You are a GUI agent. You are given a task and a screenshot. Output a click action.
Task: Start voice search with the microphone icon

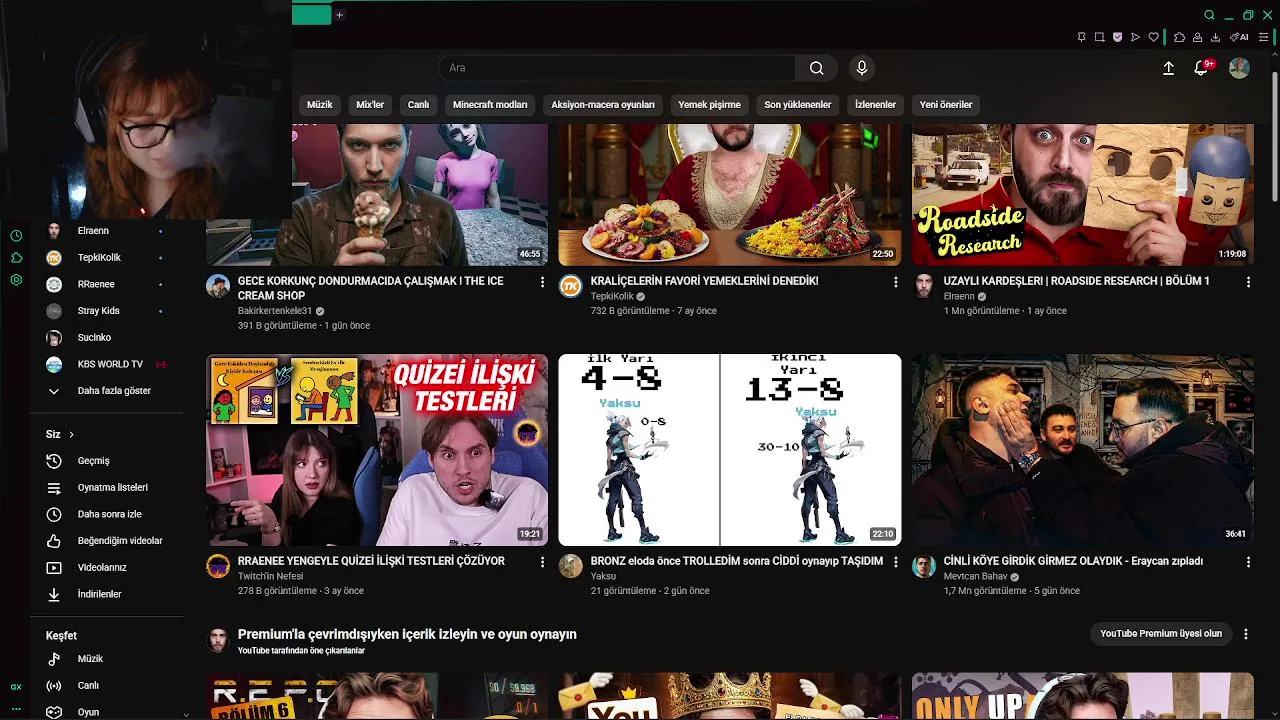click(x=862, y=68)
